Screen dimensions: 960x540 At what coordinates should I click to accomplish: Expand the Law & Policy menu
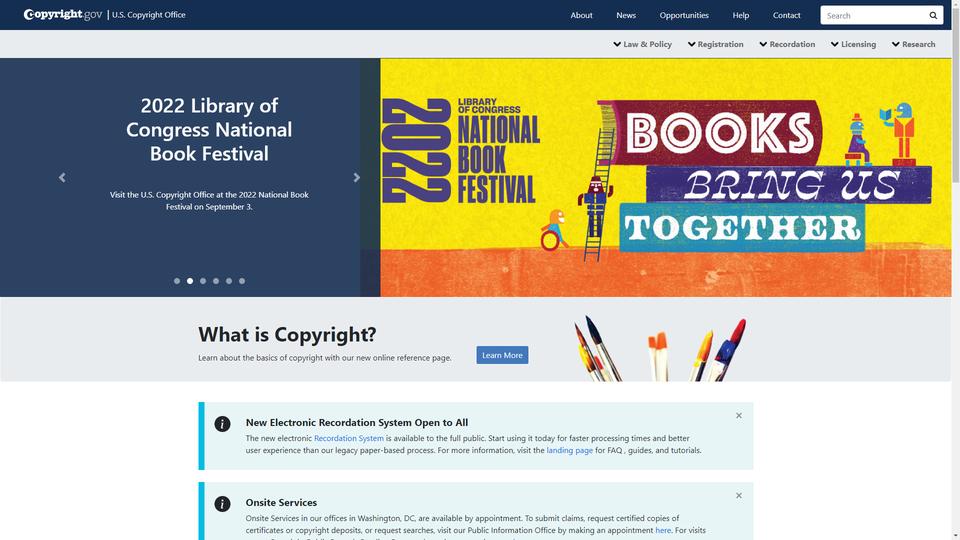642,44
